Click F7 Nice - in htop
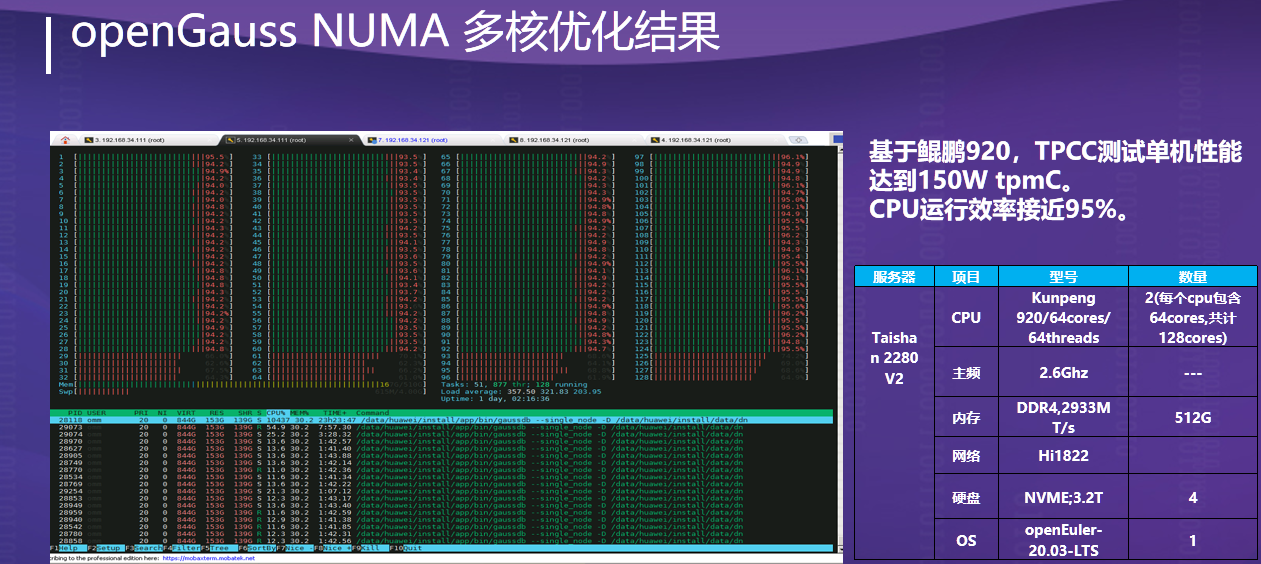The width and height of the screenshot is (1261, 564). click(x=295, y=548)
